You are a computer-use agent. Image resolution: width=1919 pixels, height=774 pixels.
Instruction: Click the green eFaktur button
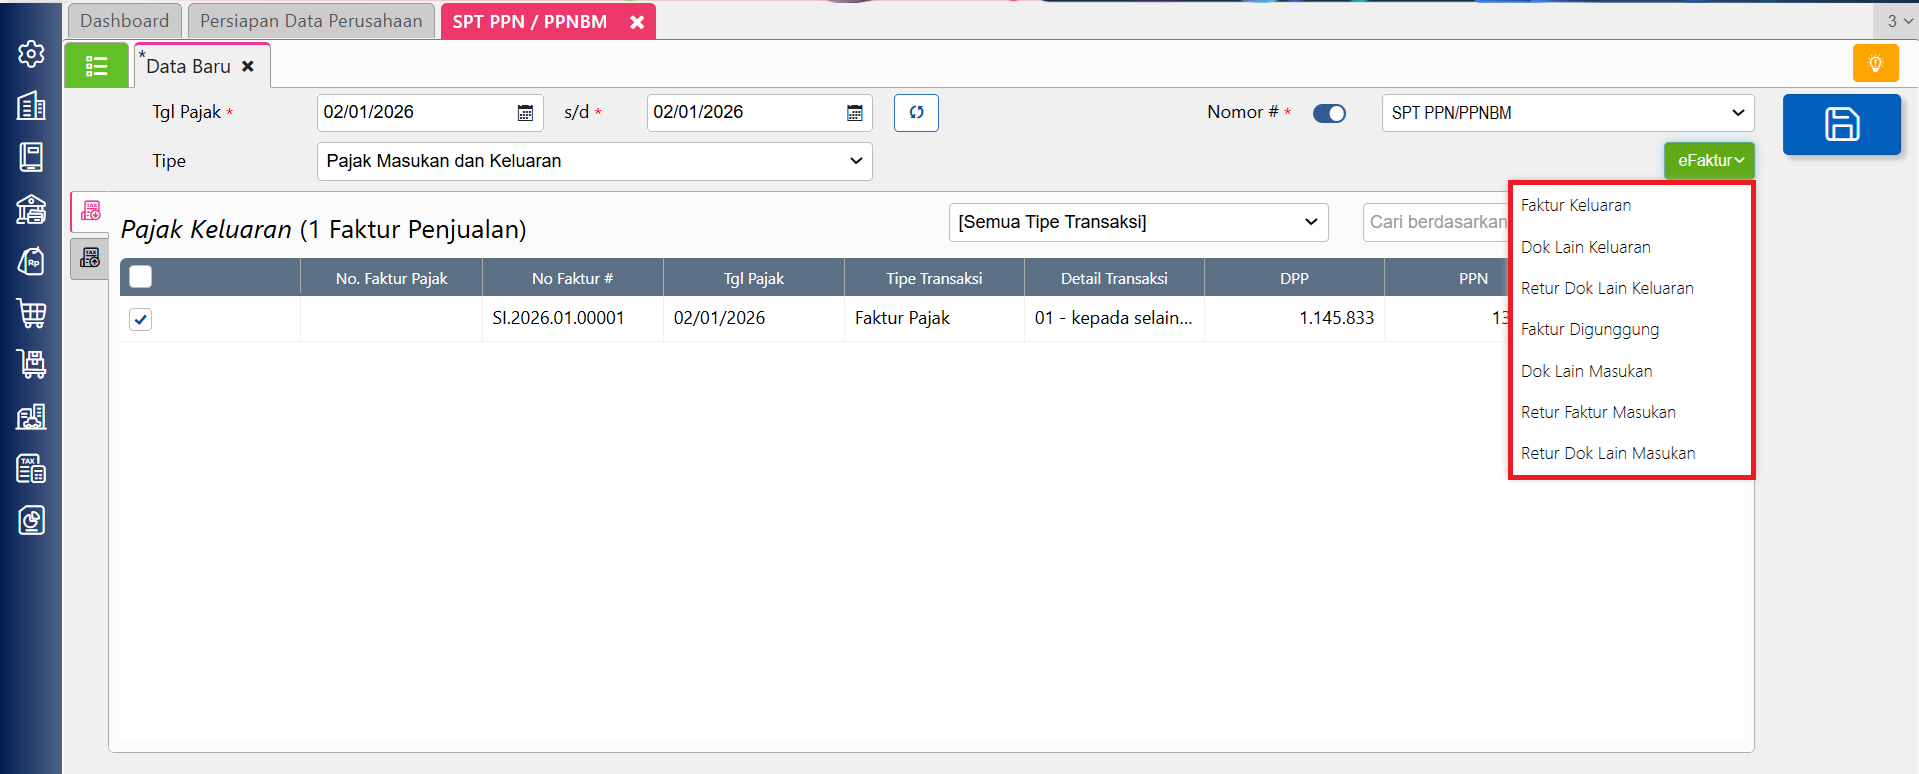[x=1709, y=160]
